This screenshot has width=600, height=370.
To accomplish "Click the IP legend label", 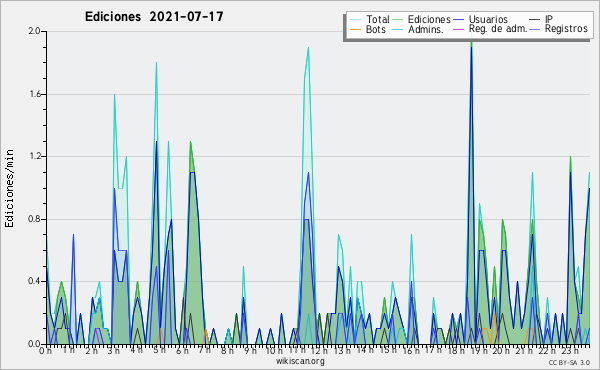I will pos(549,19).
